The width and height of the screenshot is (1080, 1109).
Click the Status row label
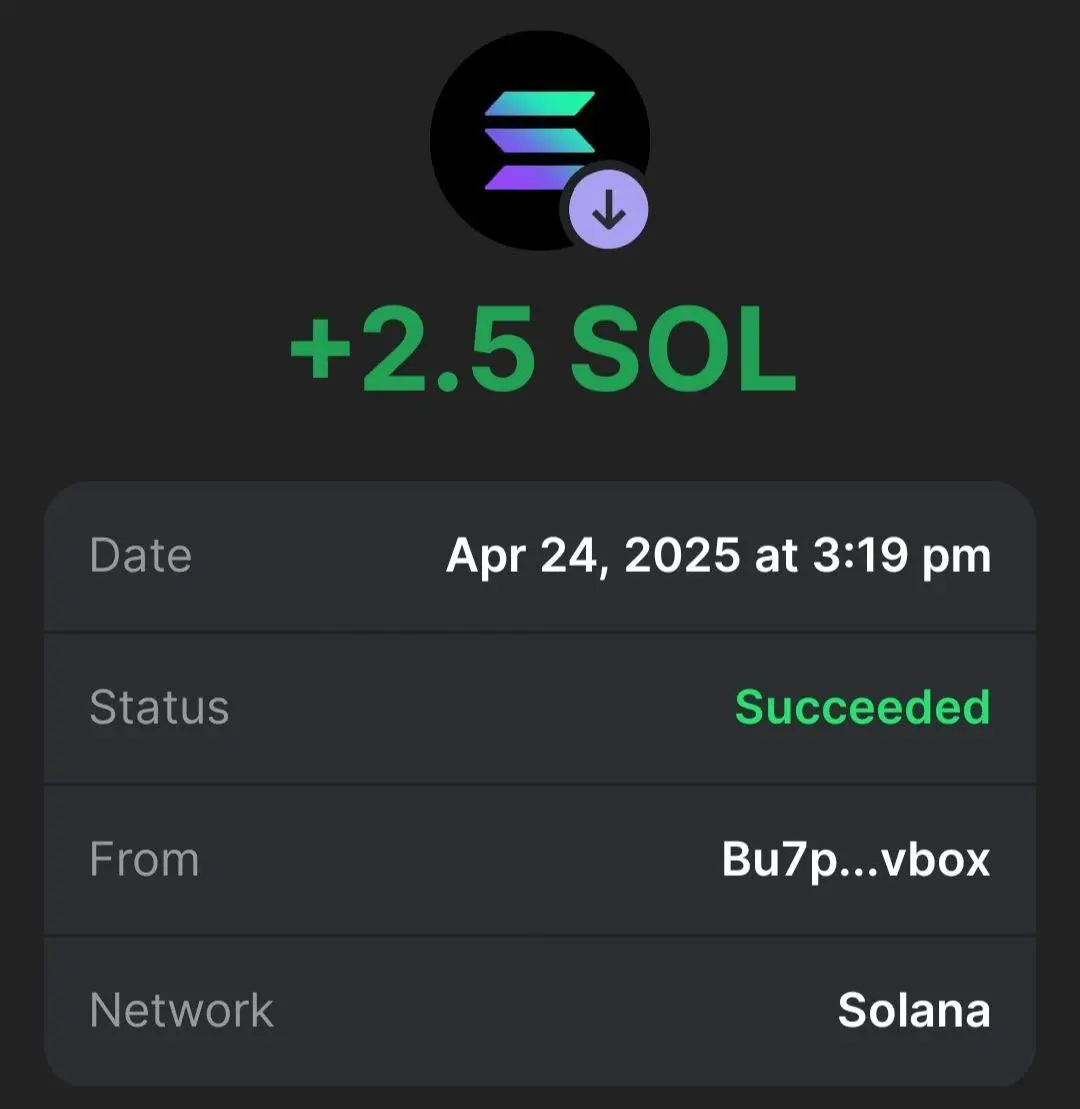tap(160, 707)
